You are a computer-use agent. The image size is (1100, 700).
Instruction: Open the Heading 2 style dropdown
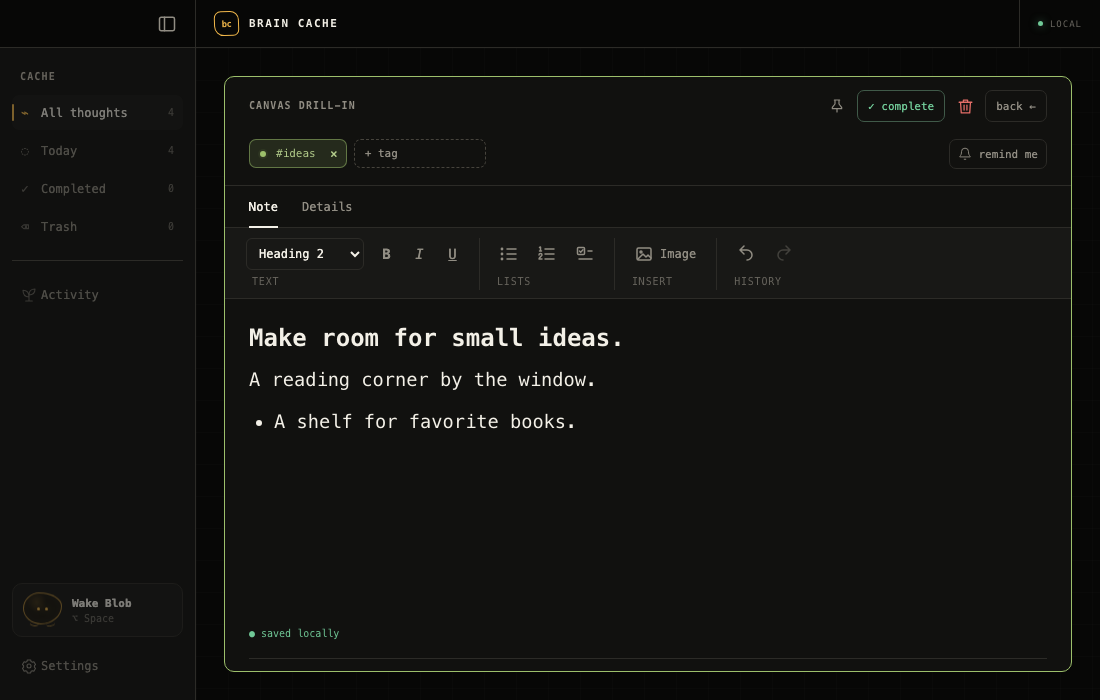305,254
